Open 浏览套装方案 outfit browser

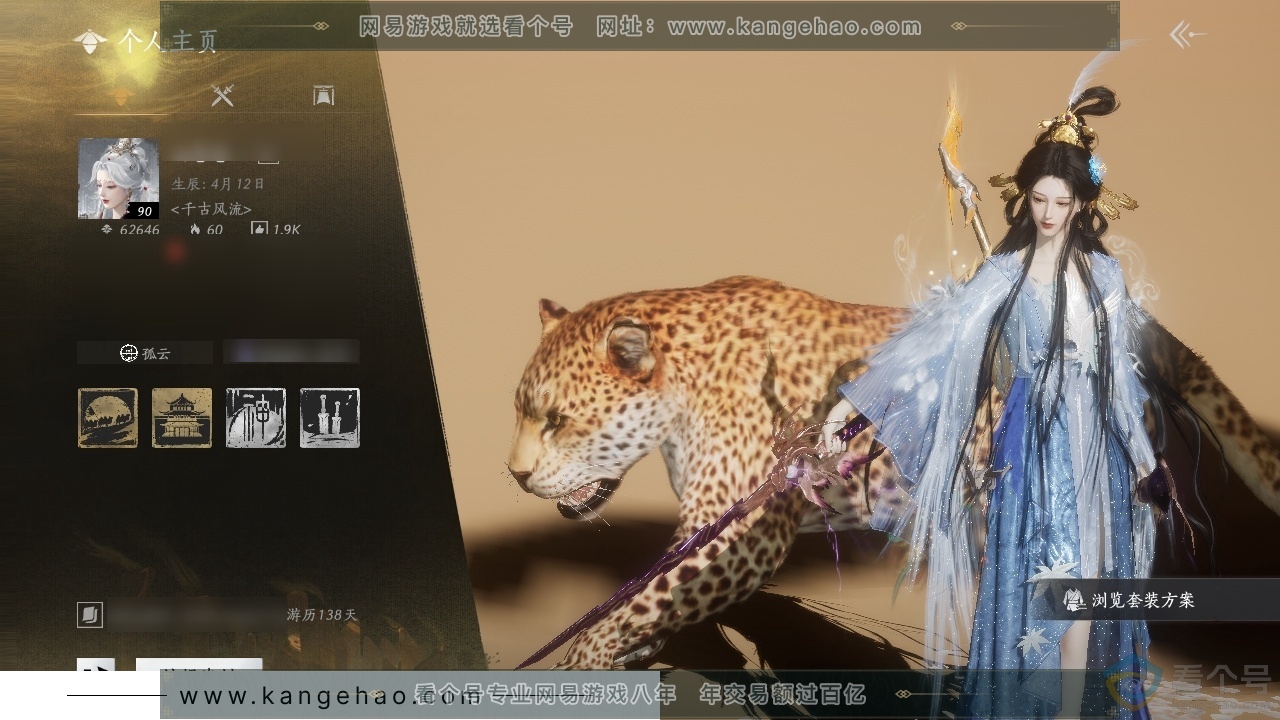click(1158, 600)
